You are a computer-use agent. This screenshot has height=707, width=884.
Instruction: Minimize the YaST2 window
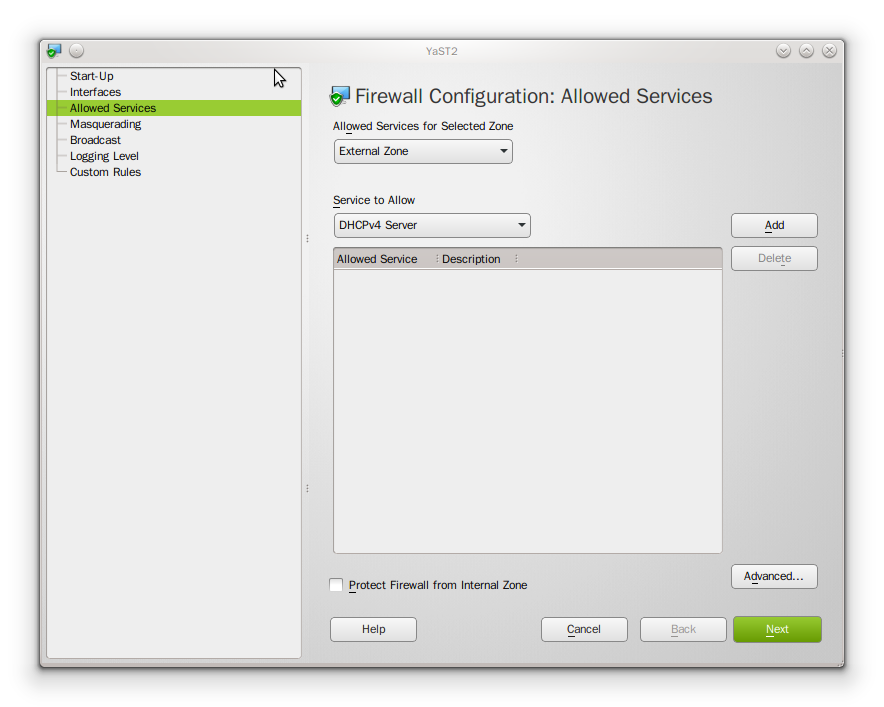[783, 51]
